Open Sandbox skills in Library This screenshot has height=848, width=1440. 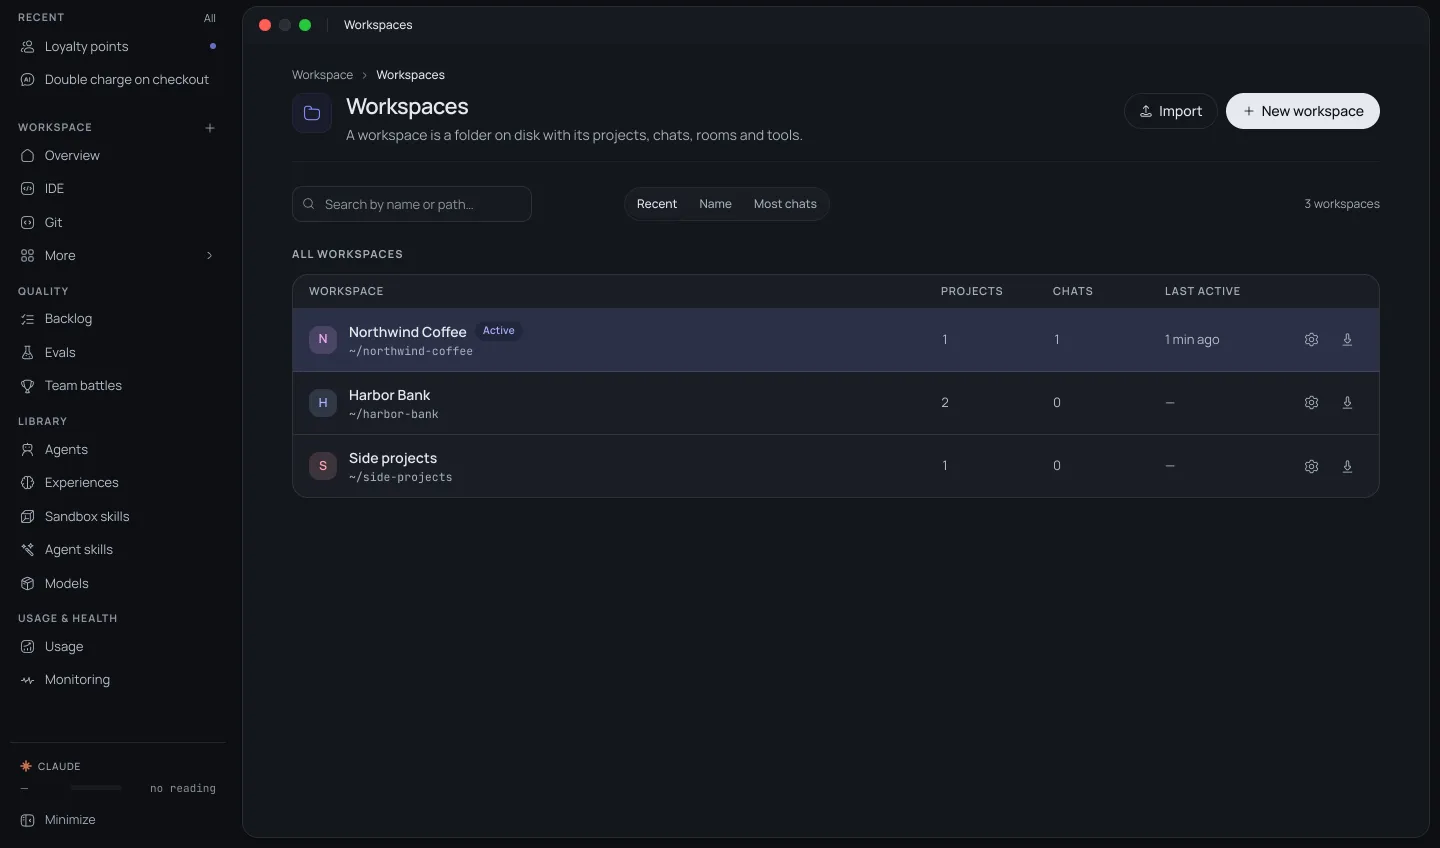118,516
